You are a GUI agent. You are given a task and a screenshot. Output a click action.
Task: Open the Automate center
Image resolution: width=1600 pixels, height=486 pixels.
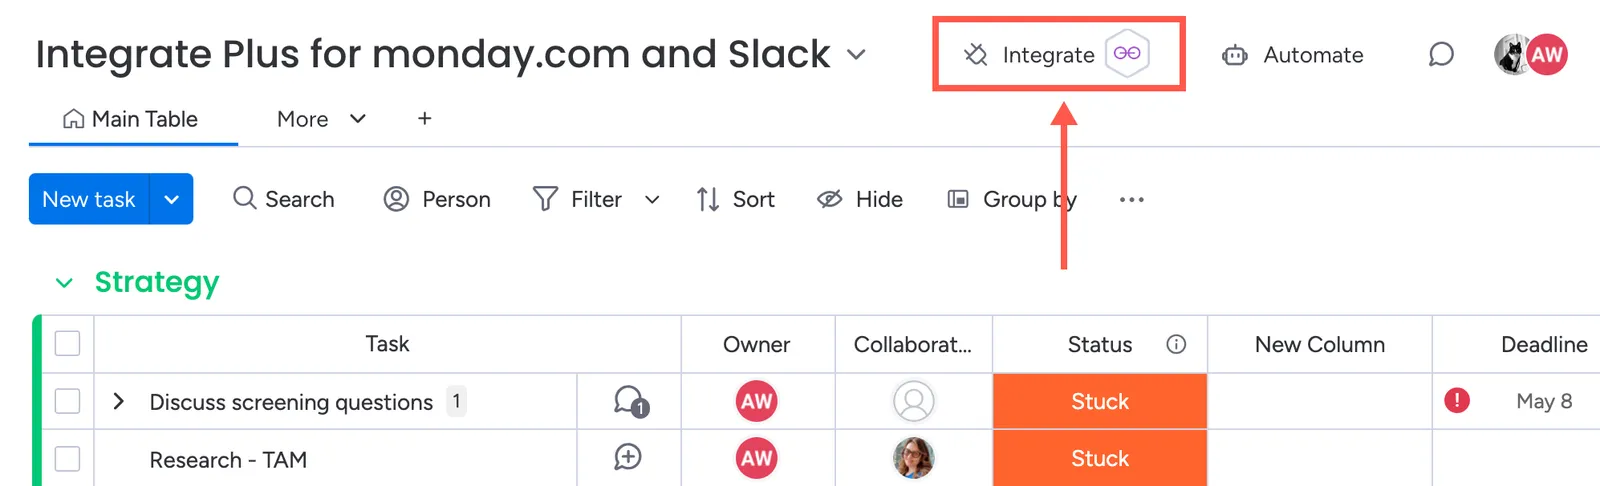tap(1293, 55)
